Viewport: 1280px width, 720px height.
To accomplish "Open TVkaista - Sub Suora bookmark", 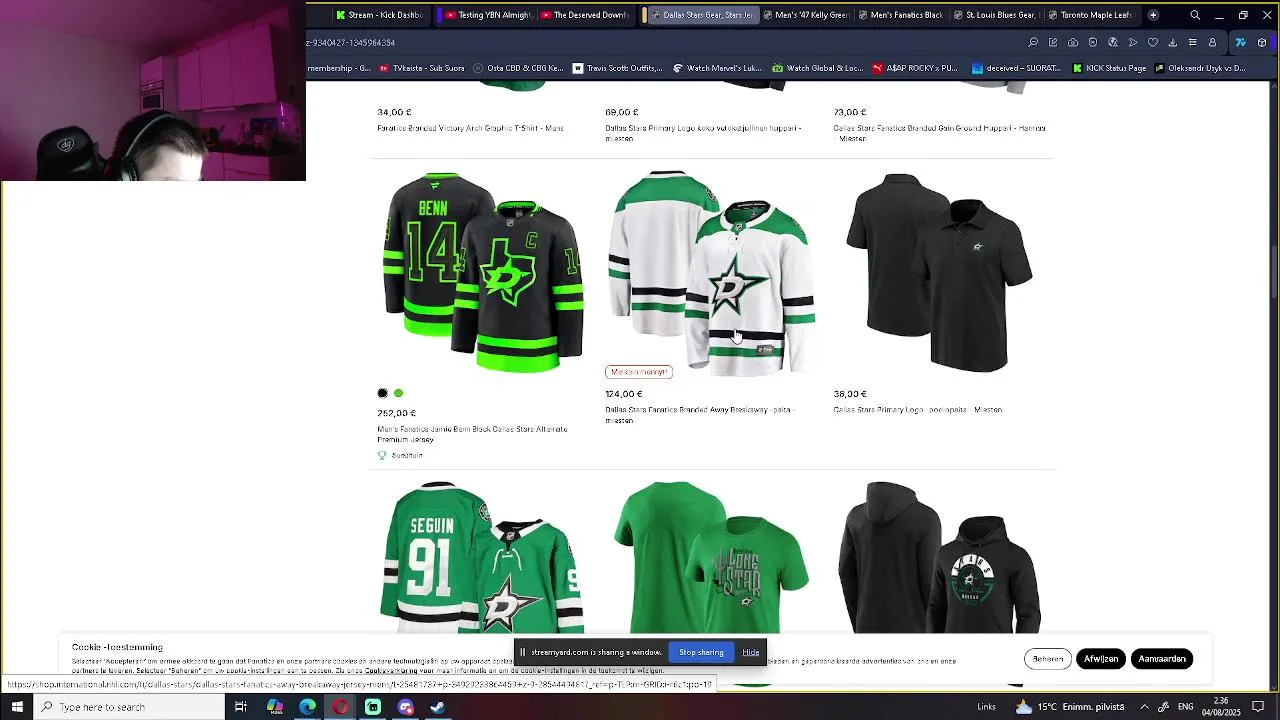I will pos(422,68).
